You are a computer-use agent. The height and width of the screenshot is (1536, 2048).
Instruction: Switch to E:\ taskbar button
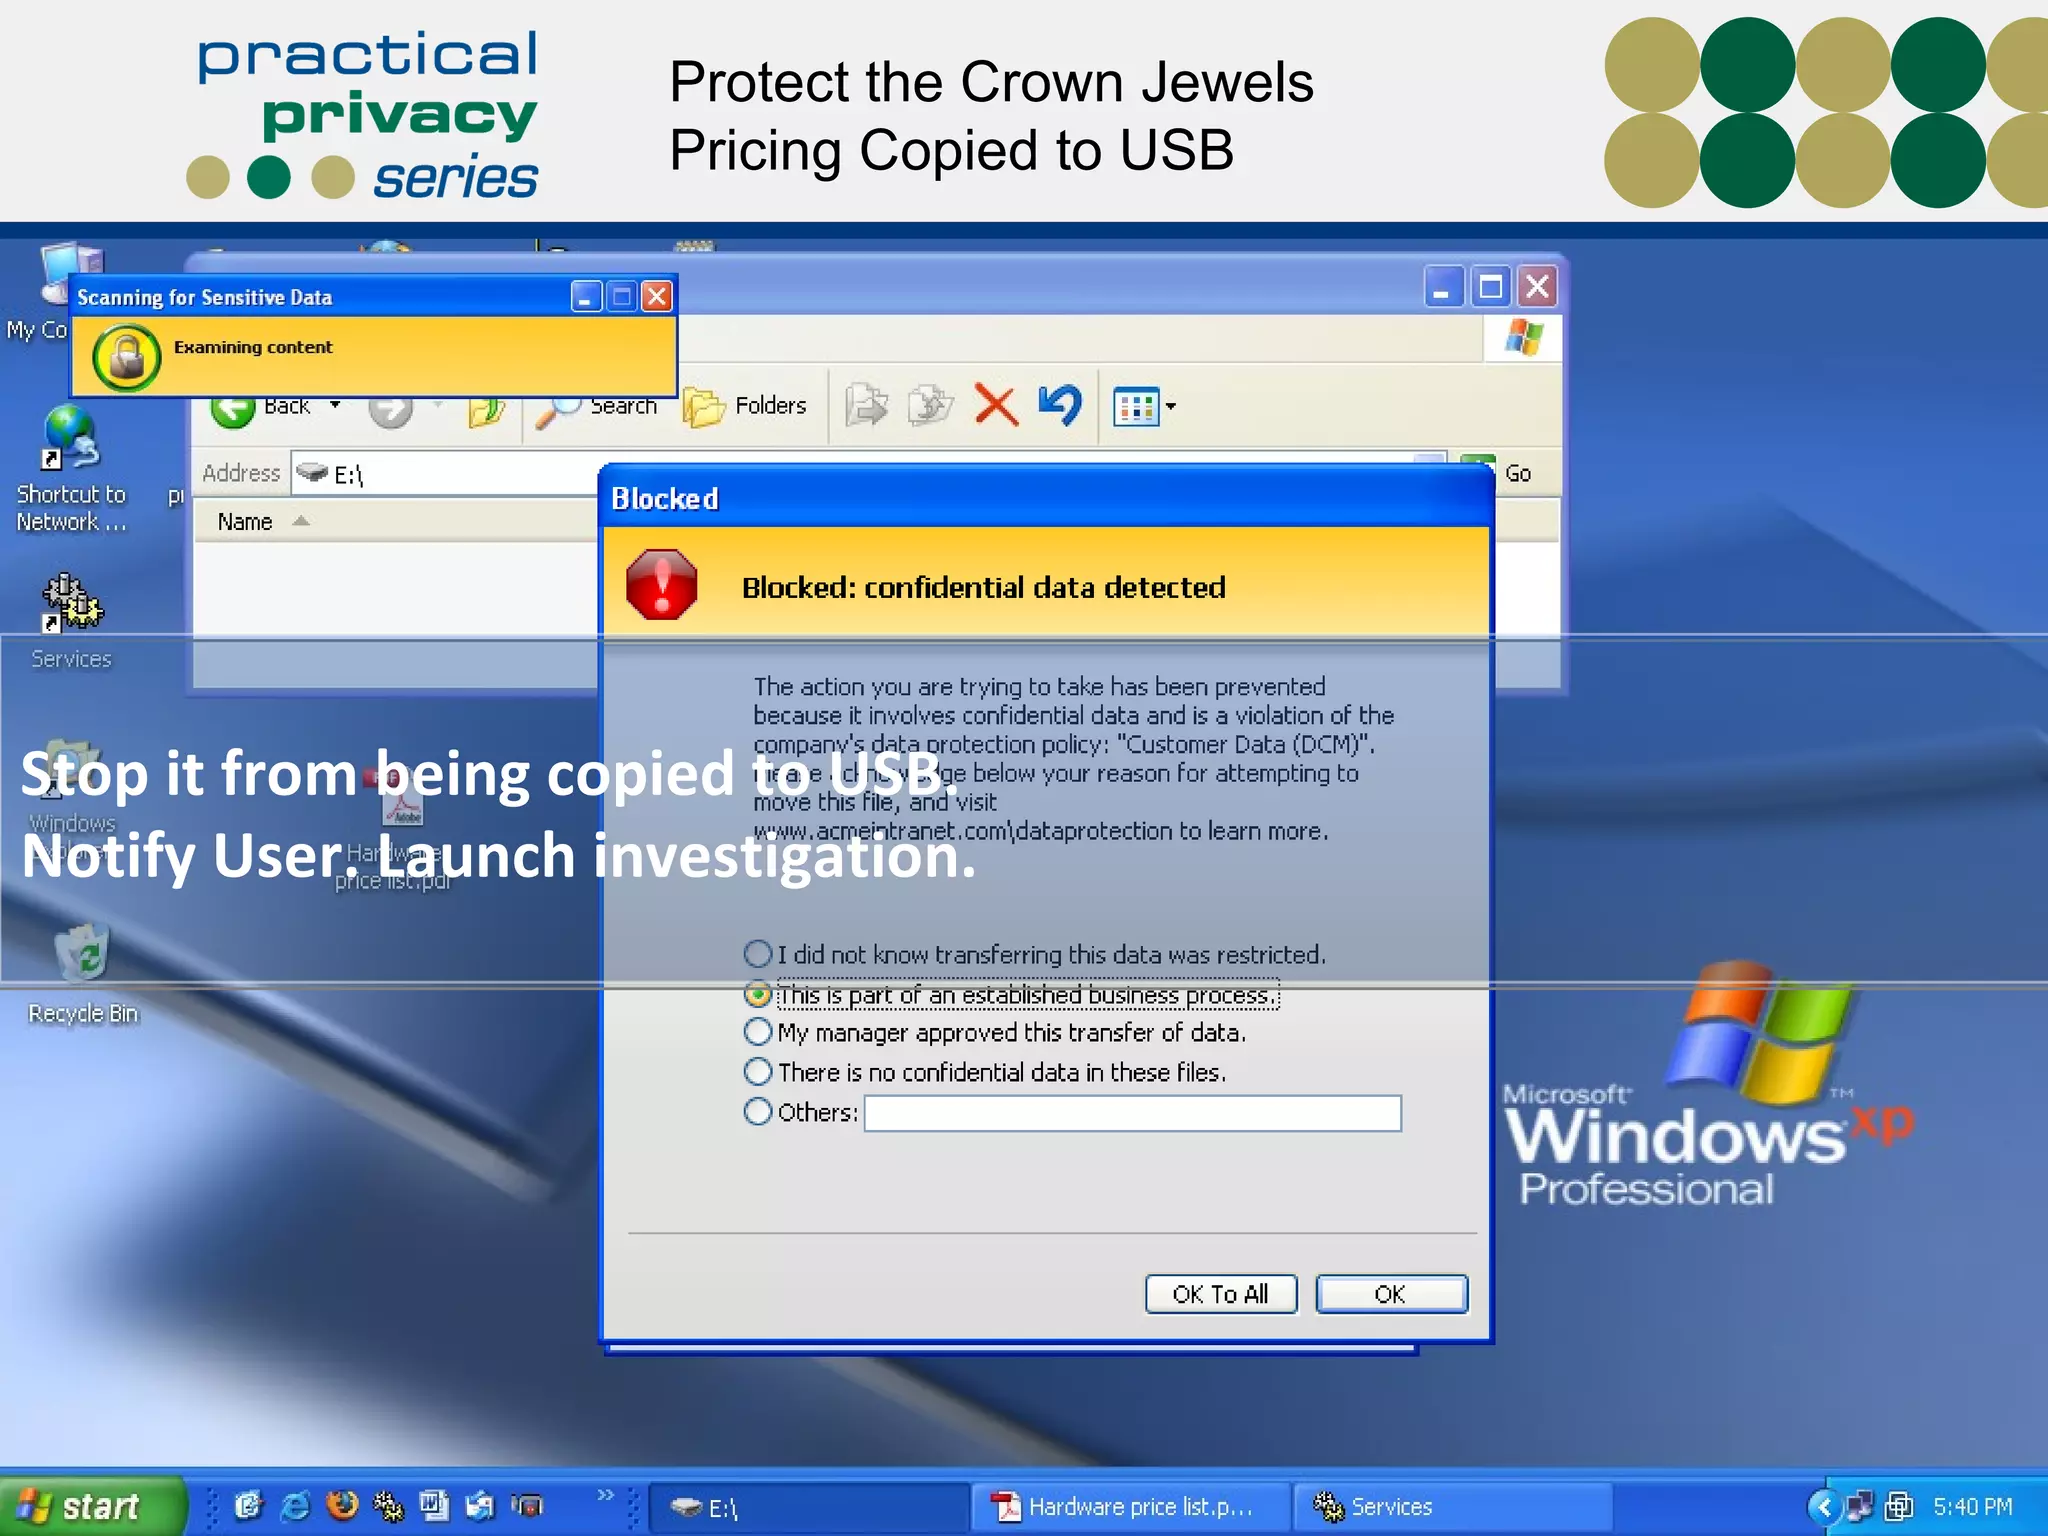tap(808, 1508)
